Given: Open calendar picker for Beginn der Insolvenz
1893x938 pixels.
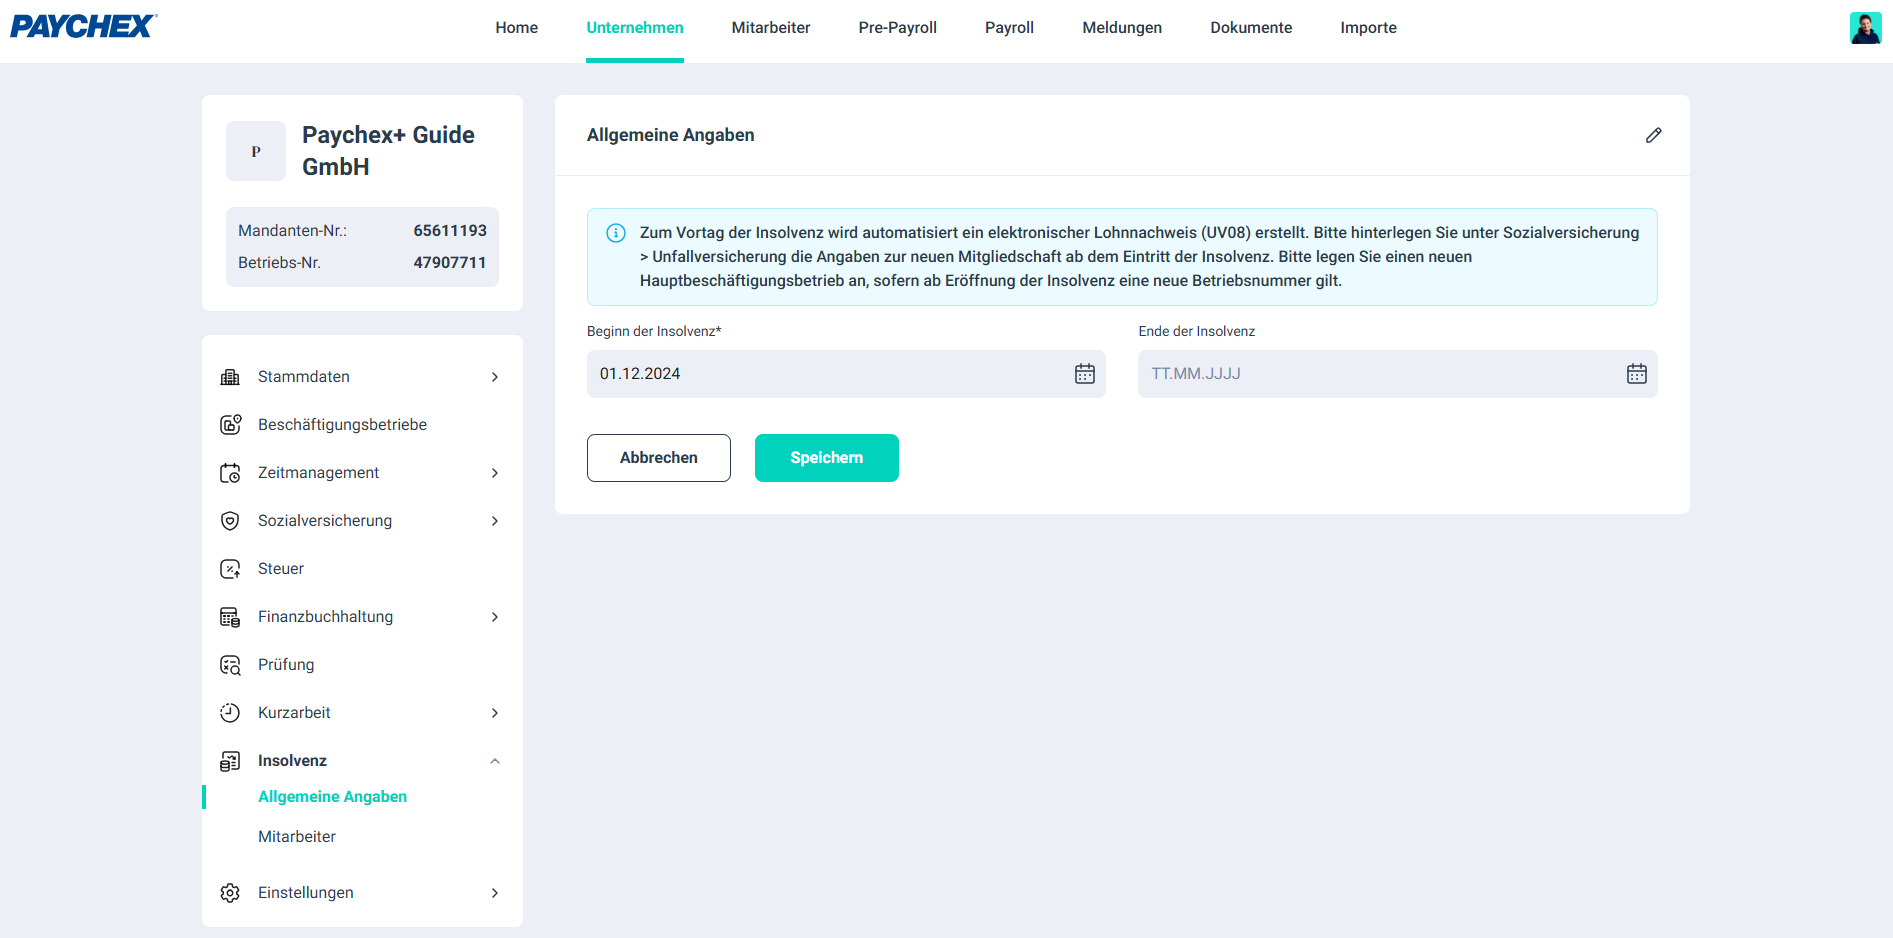Looking at the screenshot, I should pos(1085,374).
